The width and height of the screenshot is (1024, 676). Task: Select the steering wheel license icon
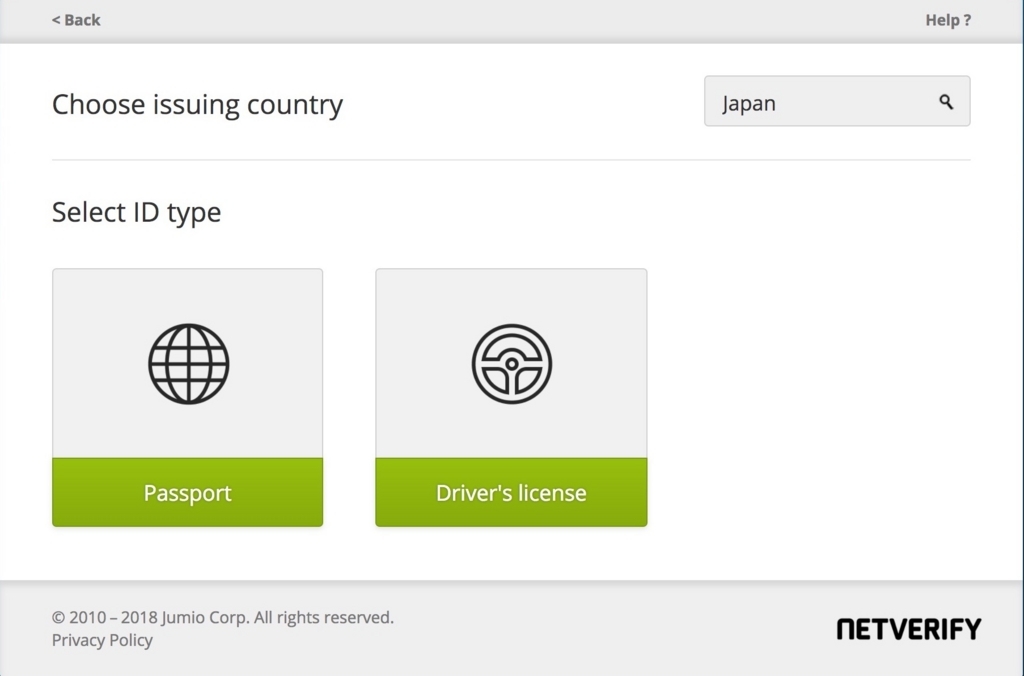[x=511, y=364]
